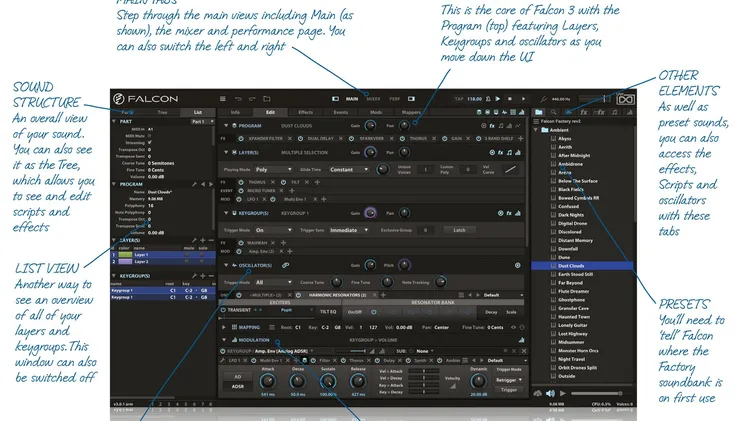Open the Falcon main hamburger menu

(222, 99)
